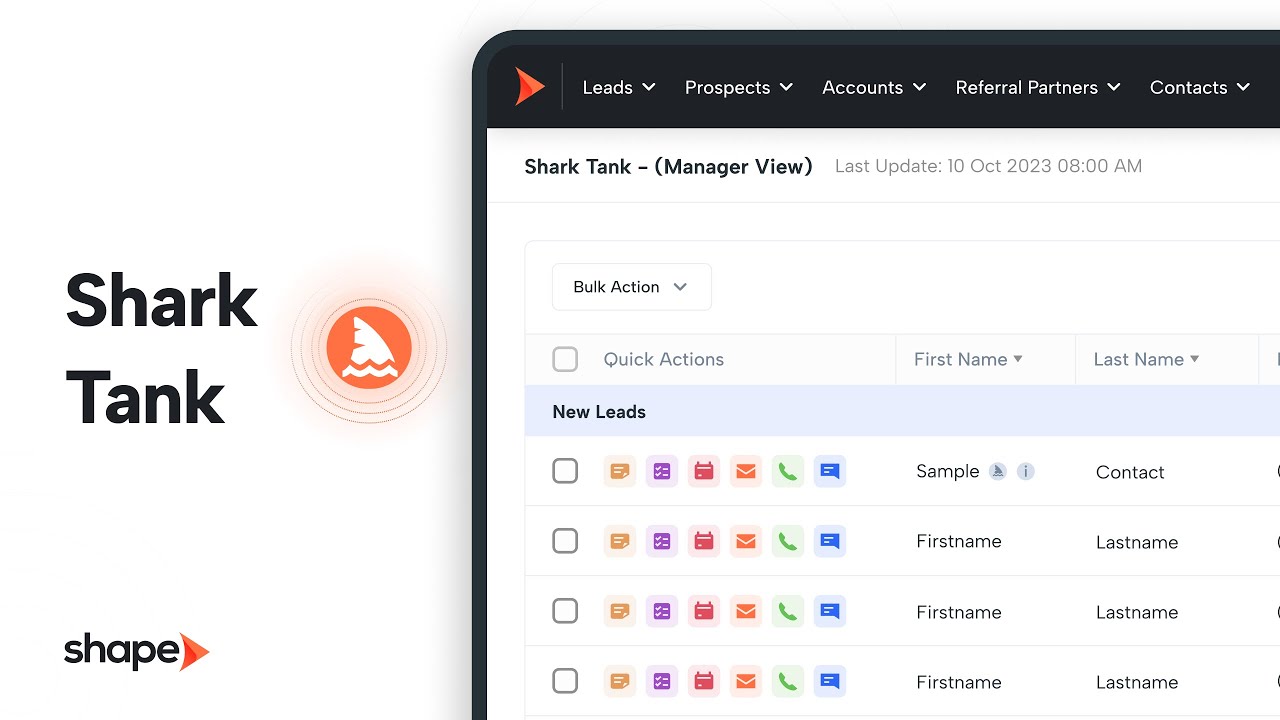Sort by the First Name column arrow
1280x720 pixels.
click(x=1018, y=359)
